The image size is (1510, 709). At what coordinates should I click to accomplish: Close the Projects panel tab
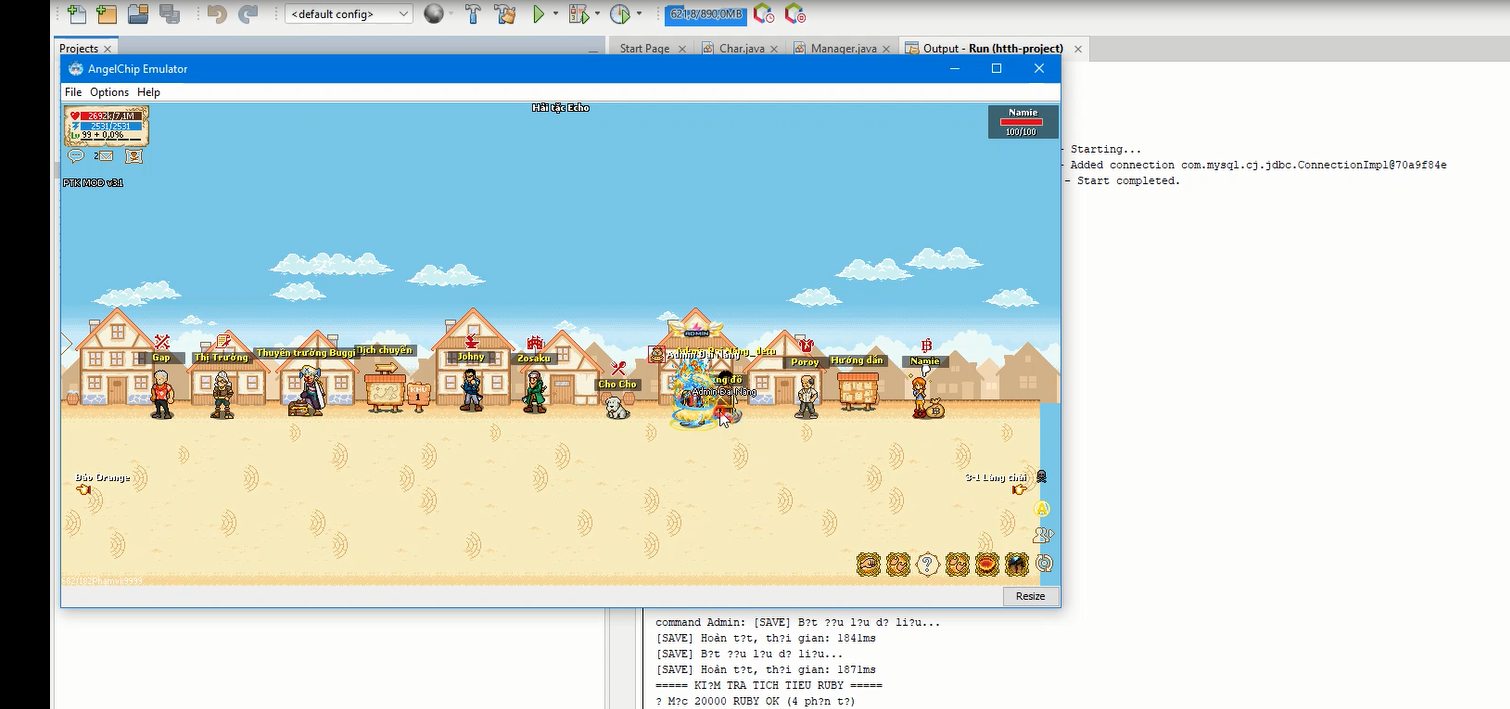pyautogui.click(x=108, y=48)
